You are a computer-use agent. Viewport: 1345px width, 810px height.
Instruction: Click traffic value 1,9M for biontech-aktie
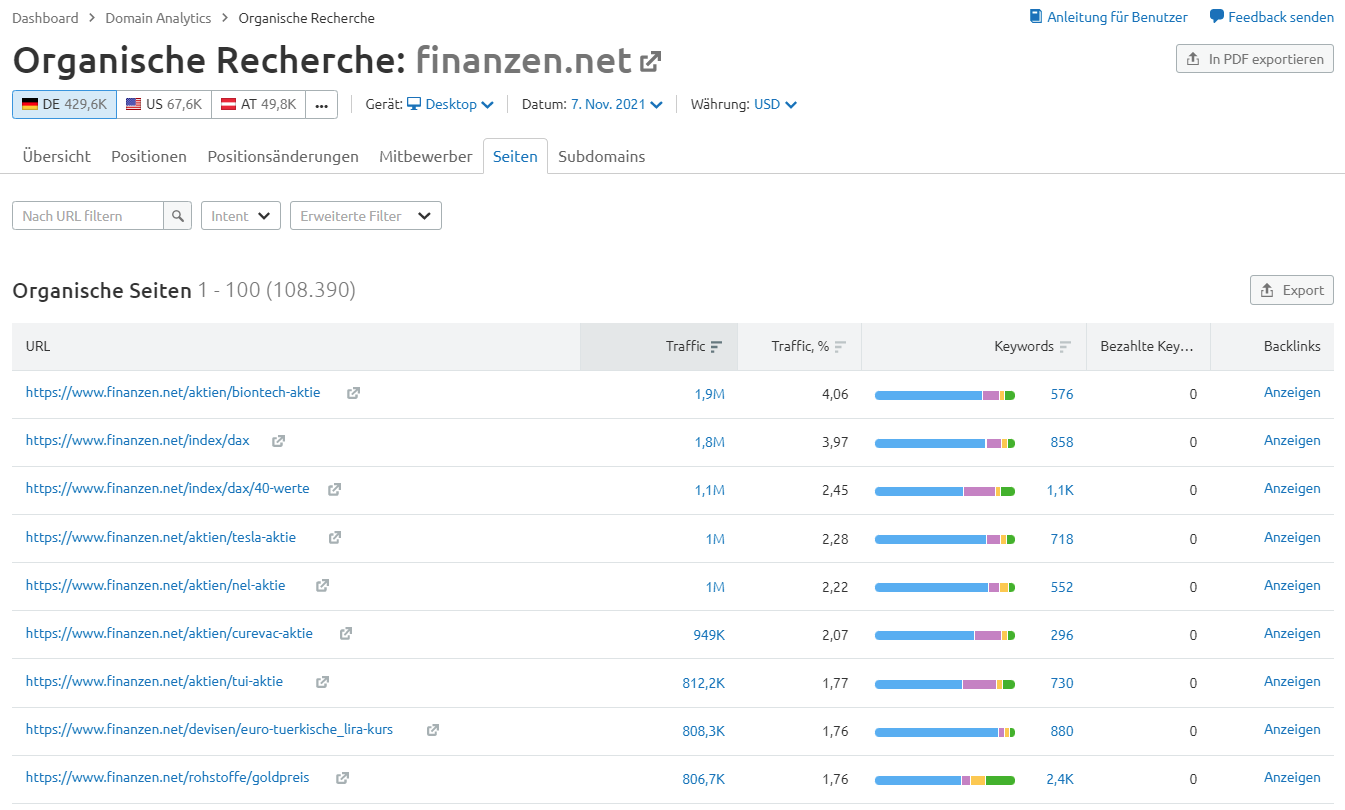coord(710,394)
